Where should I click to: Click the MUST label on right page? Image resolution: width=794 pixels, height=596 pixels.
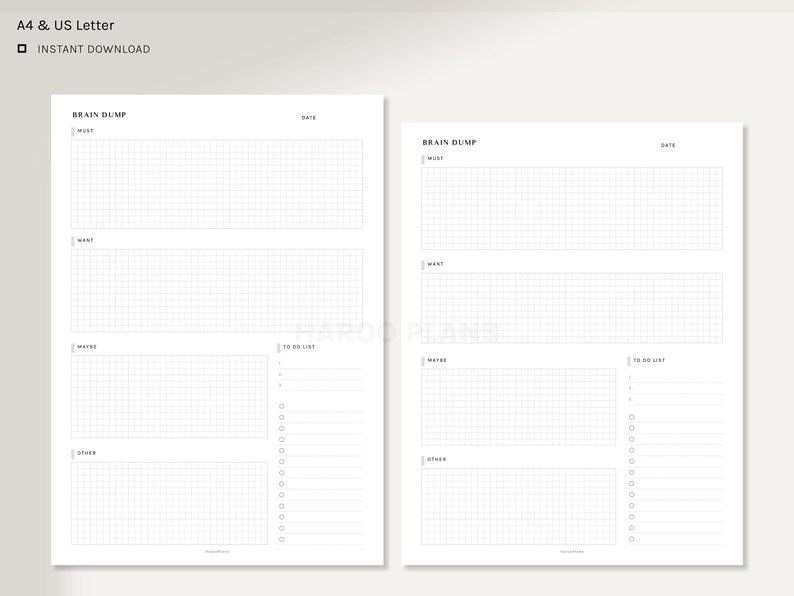[x=435, y=158]
